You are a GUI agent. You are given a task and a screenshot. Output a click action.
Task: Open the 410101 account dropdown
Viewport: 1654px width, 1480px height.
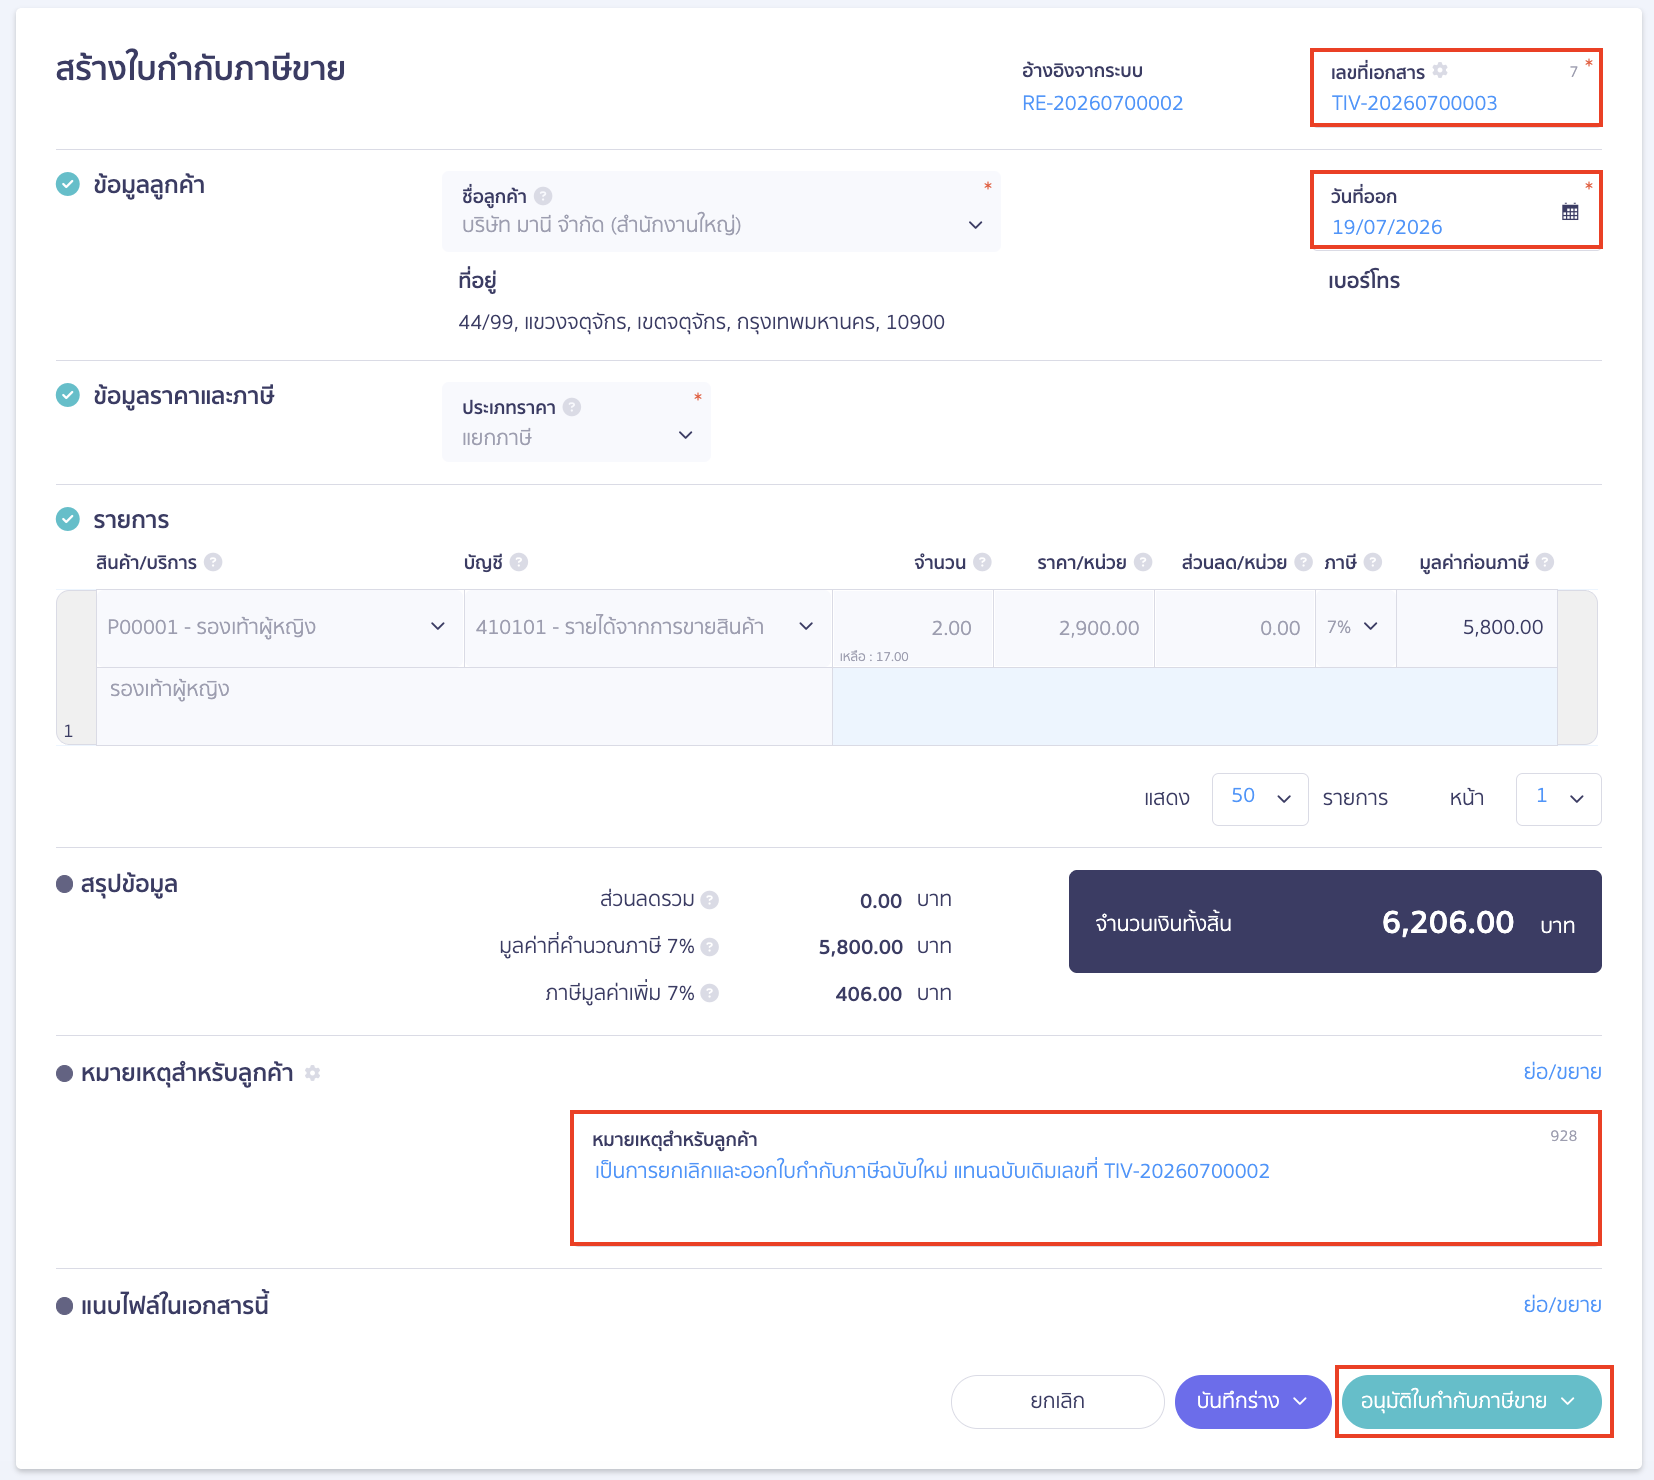pyautogui.click(x=648, y=627)
